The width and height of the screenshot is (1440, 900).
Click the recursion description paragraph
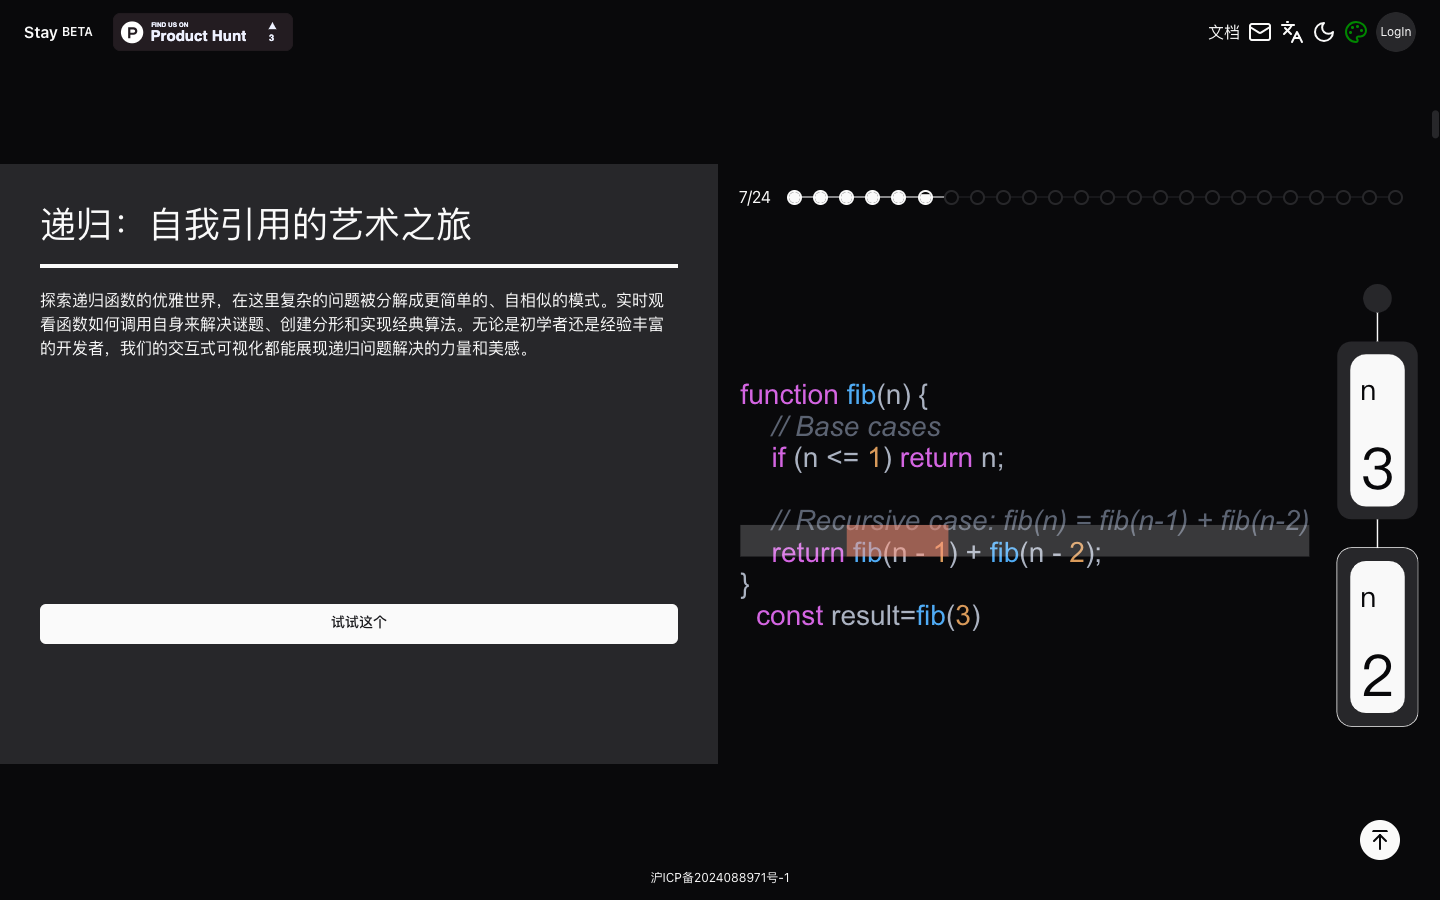point(352,324)
